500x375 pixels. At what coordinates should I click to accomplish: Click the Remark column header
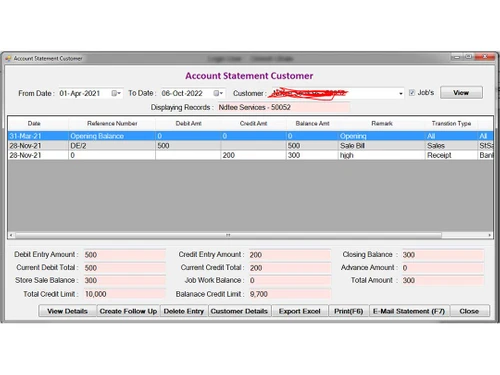click(382, 123)
